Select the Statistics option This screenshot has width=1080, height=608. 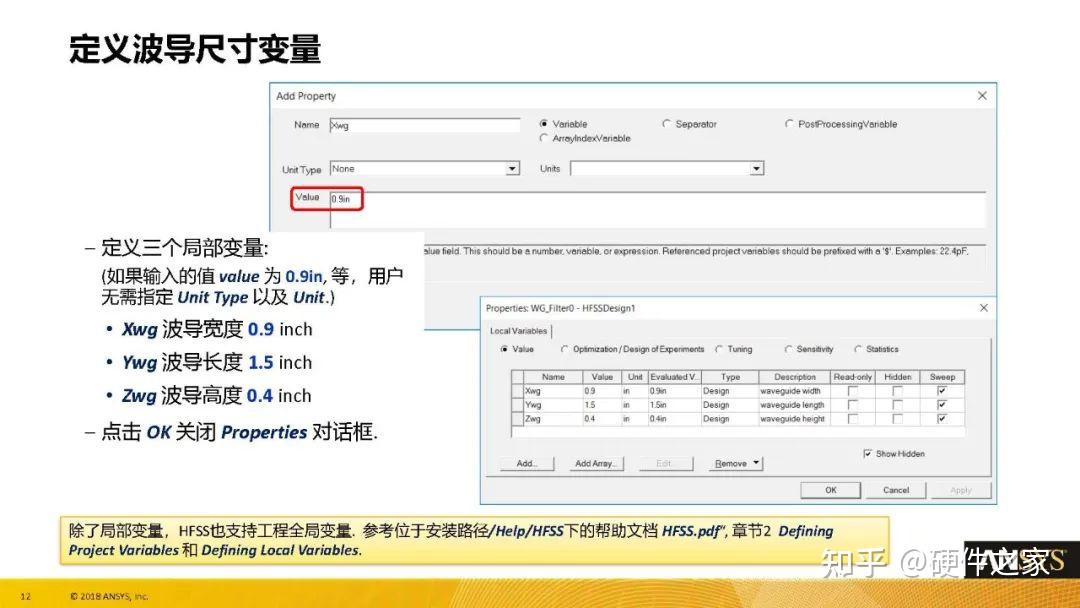[856, 349]
